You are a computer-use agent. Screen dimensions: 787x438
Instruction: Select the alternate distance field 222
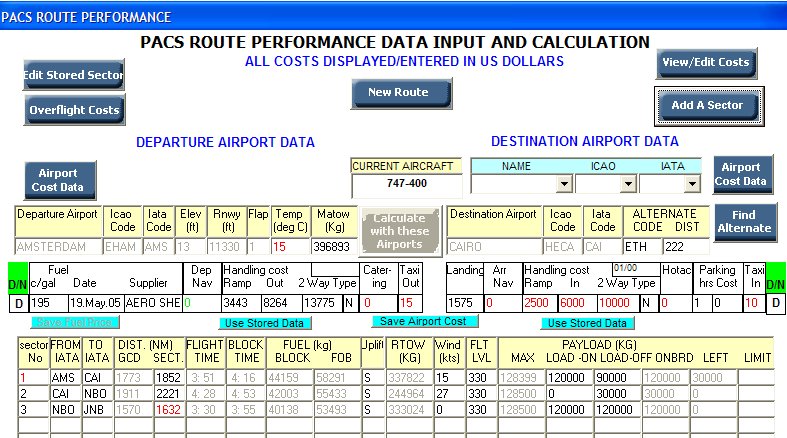coord(686,246)
